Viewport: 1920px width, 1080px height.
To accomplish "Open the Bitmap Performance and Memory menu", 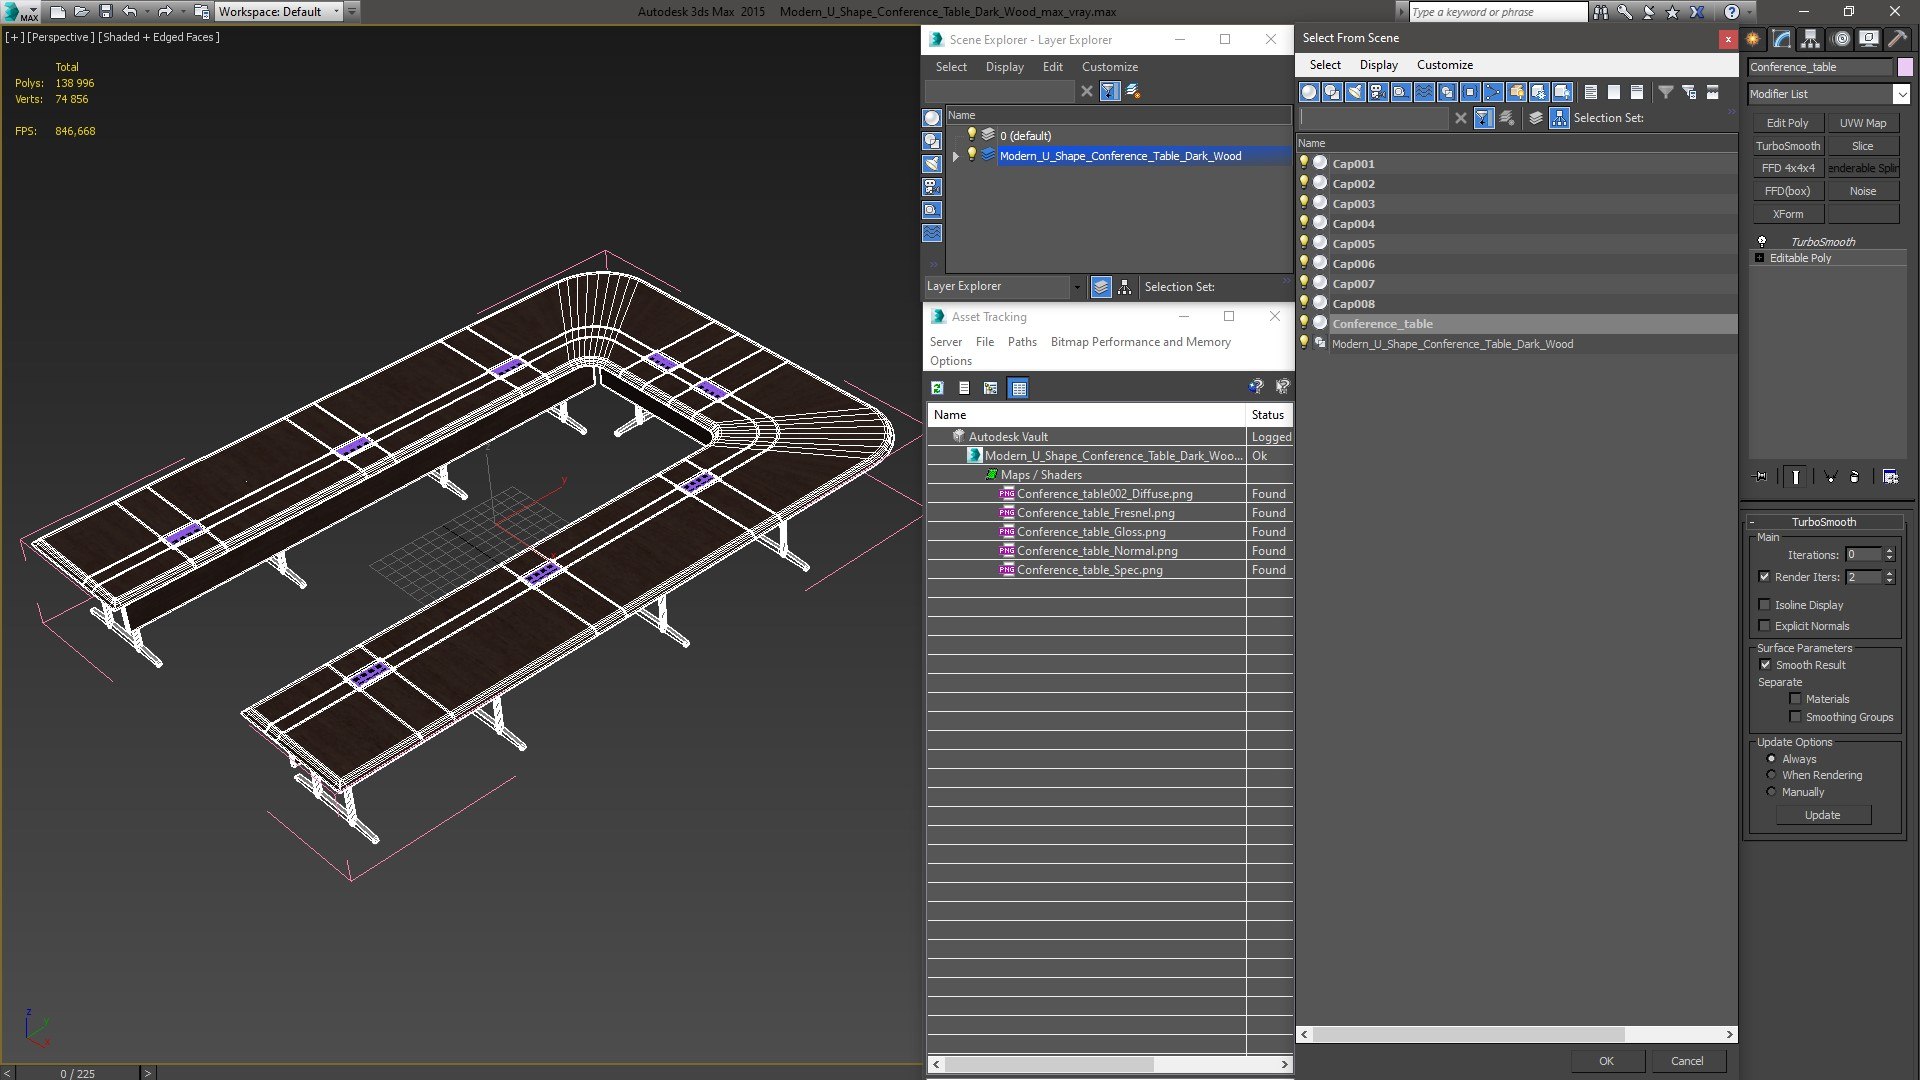I will [1140, 342].
